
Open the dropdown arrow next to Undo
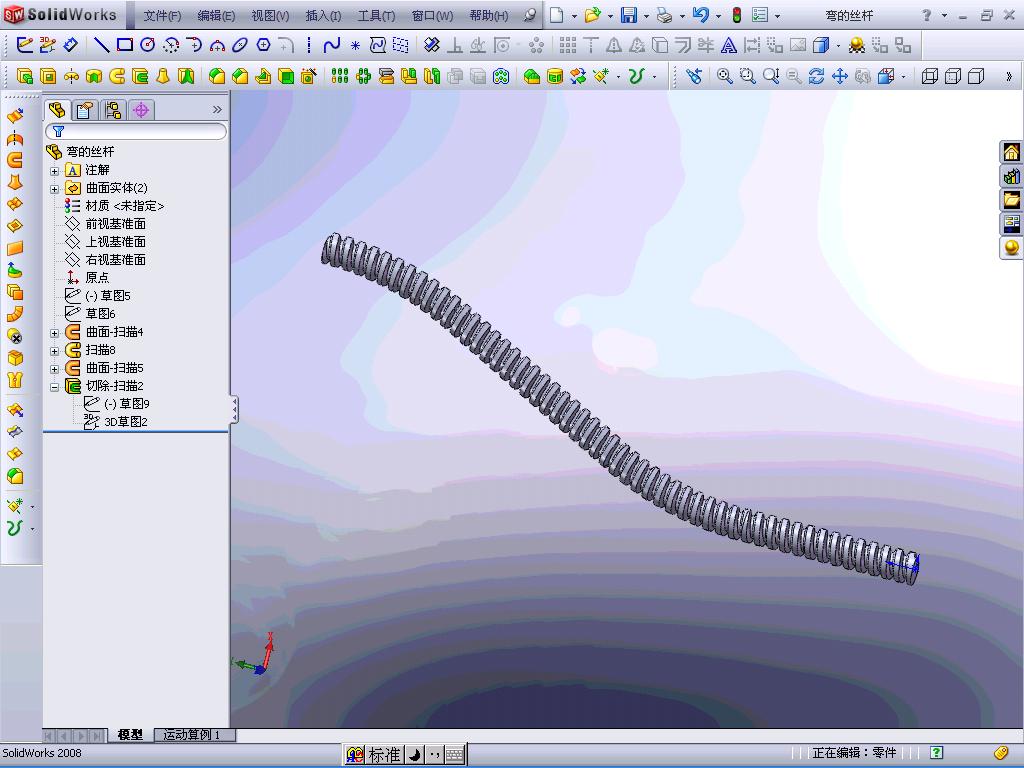[718, 16]
